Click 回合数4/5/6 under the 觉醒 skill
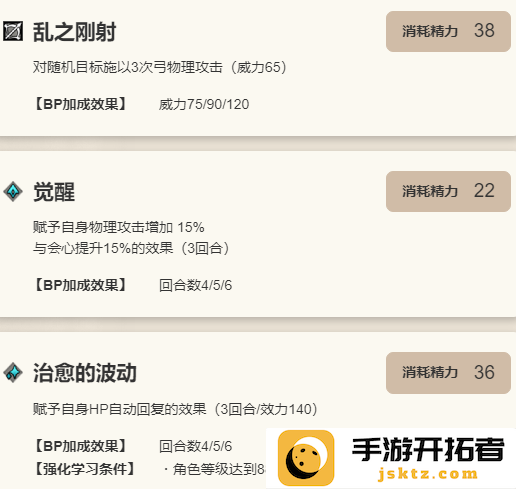Viewport: 516px width, 489px height. pyautogui.click(x=195, y=285)
